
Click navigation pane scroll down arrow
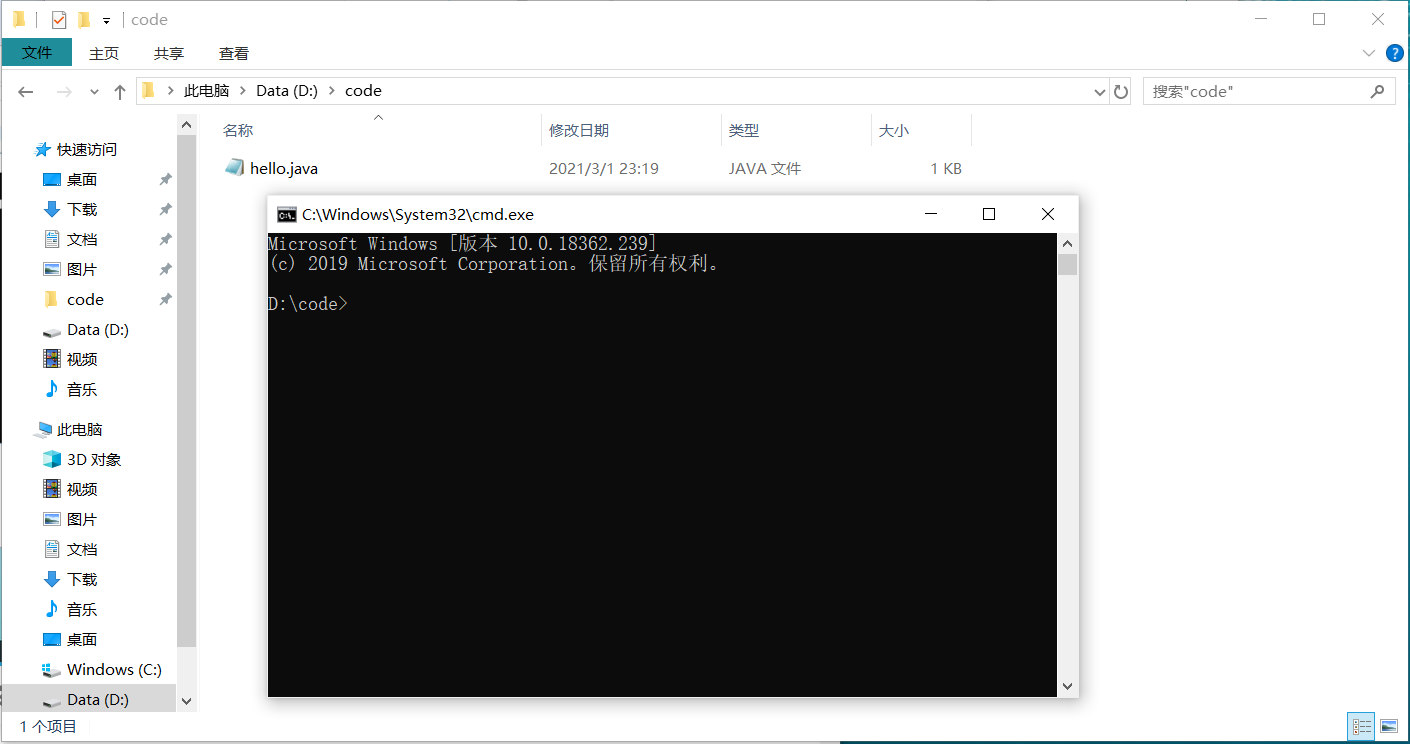[x=186, y=702]
